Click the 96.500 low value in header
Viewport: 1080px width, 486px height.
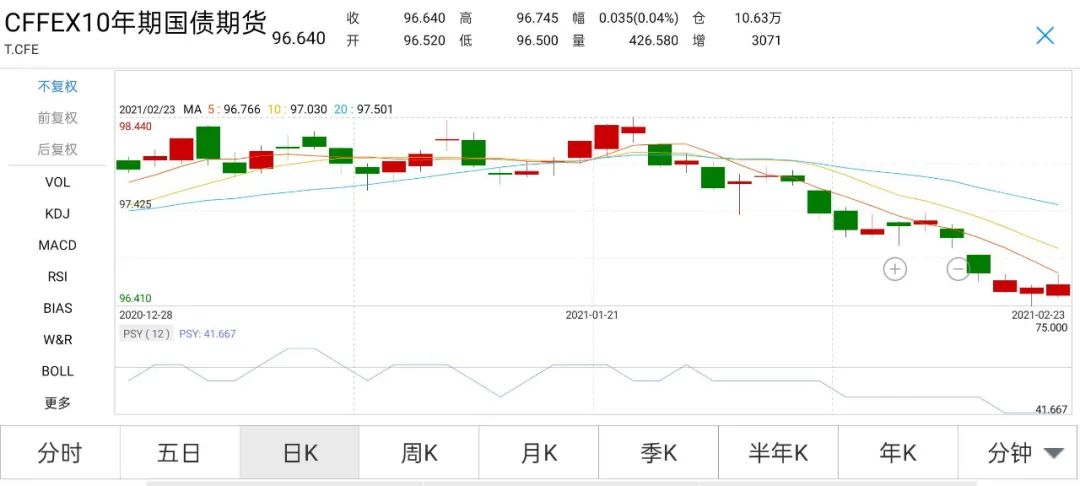pos(537,41)
